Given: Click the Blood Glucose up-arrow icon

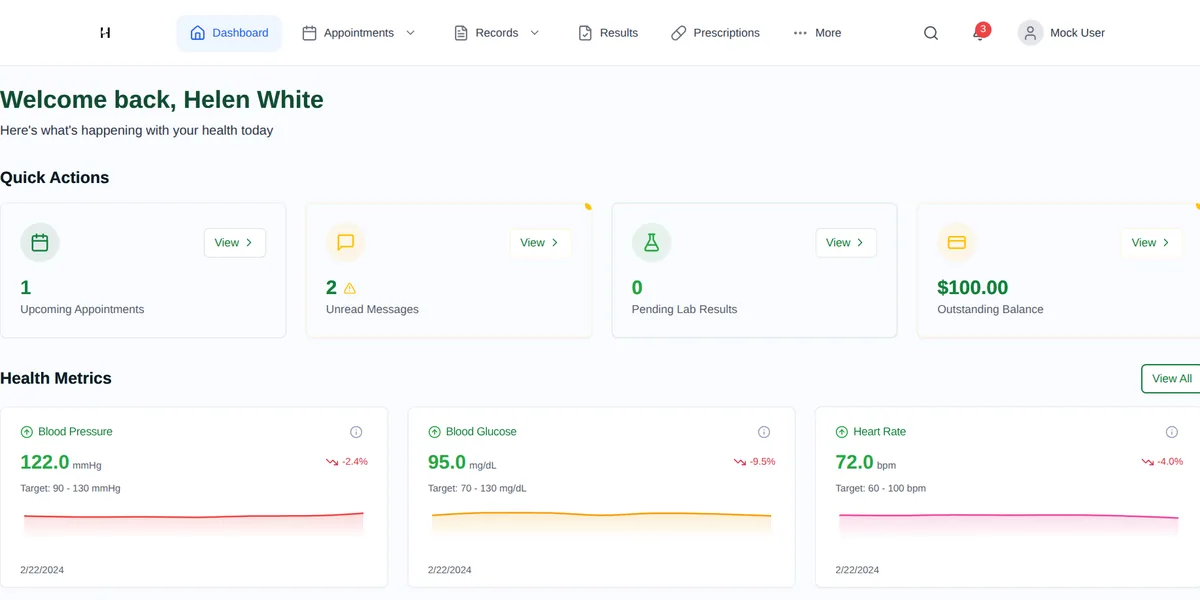Looking at the screenshot, I should [x=435, y=432].
